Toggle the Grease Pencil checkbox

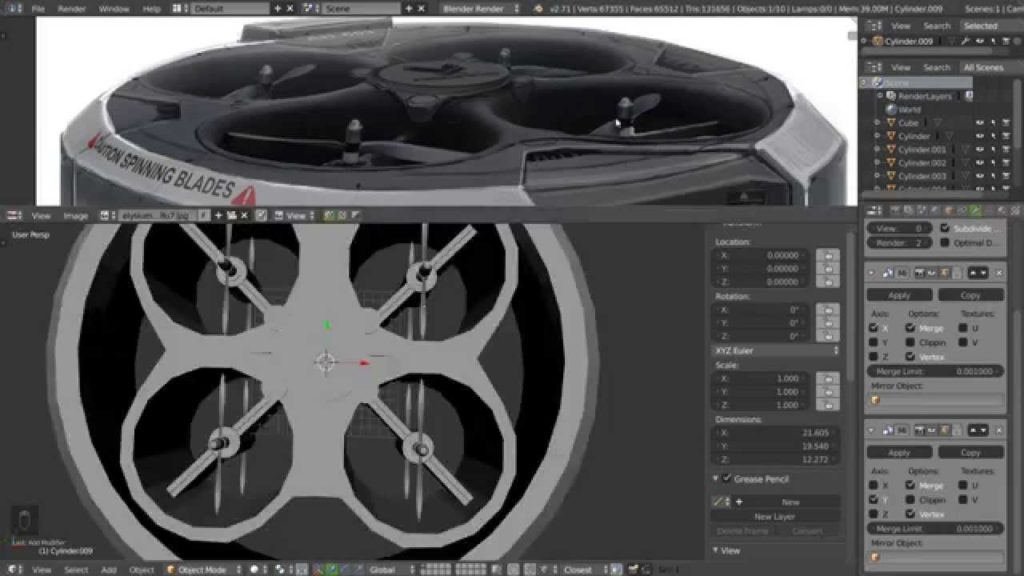click(726, 479)
